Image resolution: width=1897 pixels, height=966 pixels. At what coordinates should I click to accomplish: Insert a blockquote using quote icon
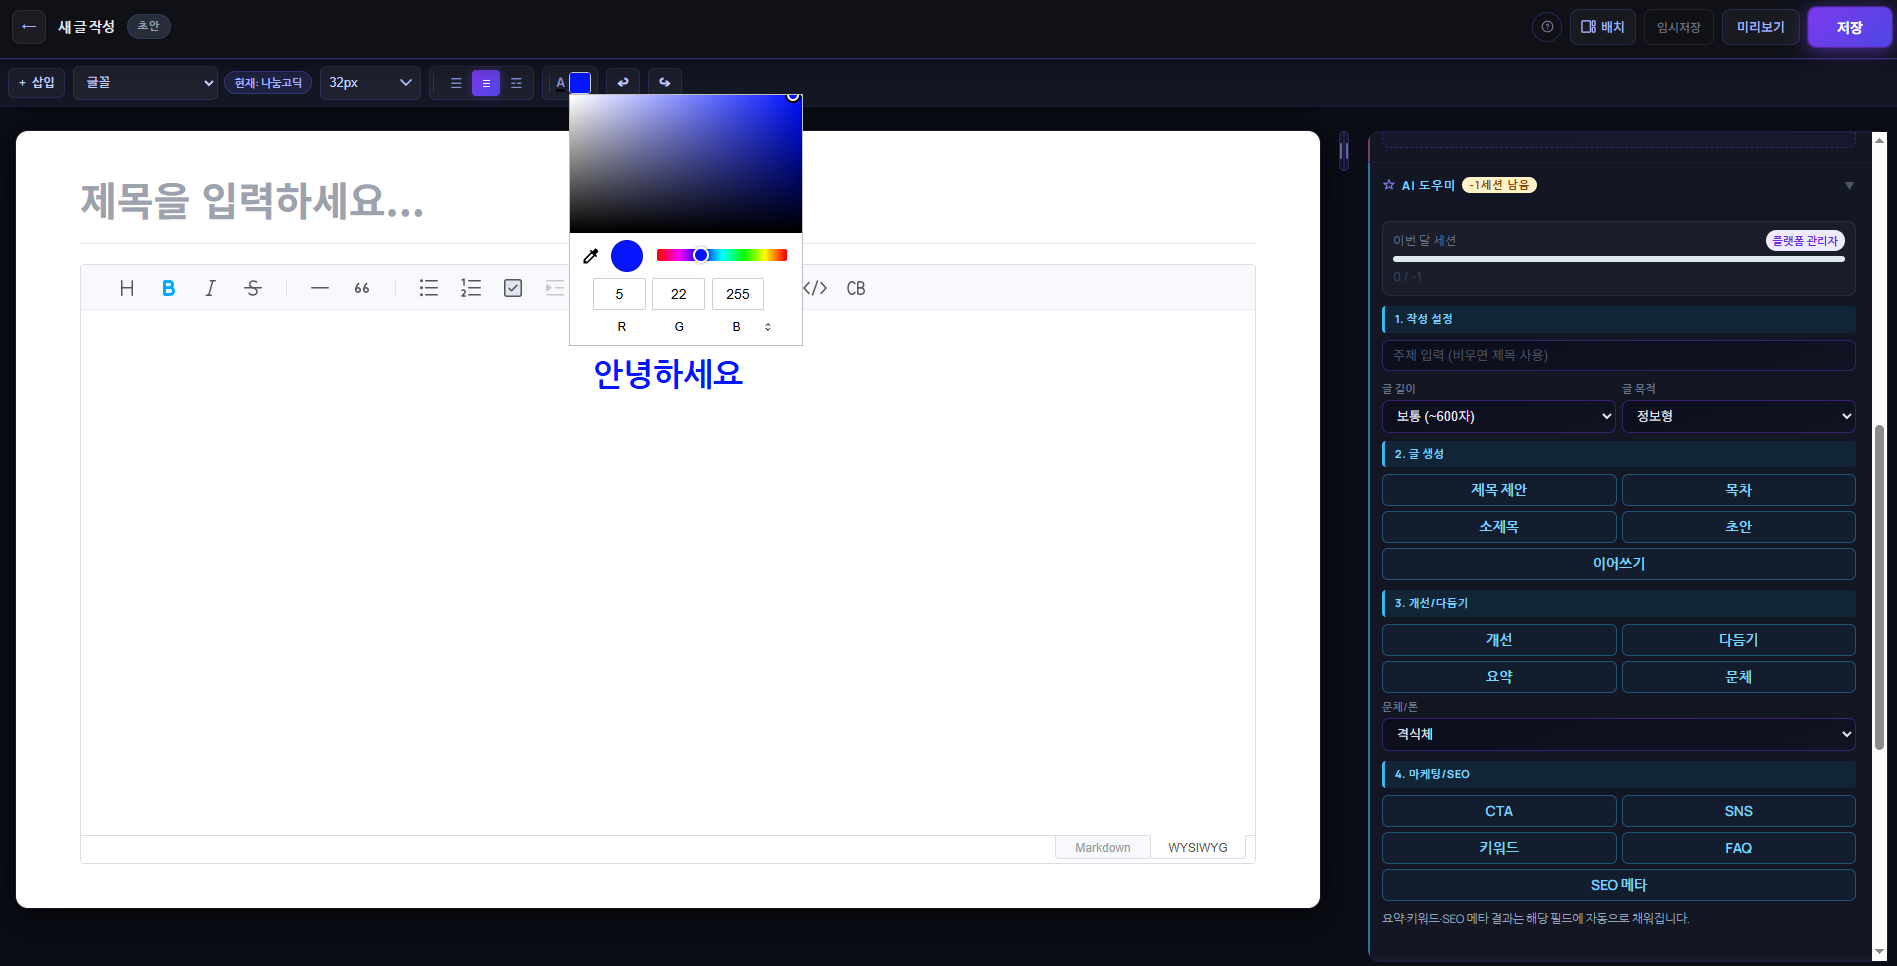point(362,288)
